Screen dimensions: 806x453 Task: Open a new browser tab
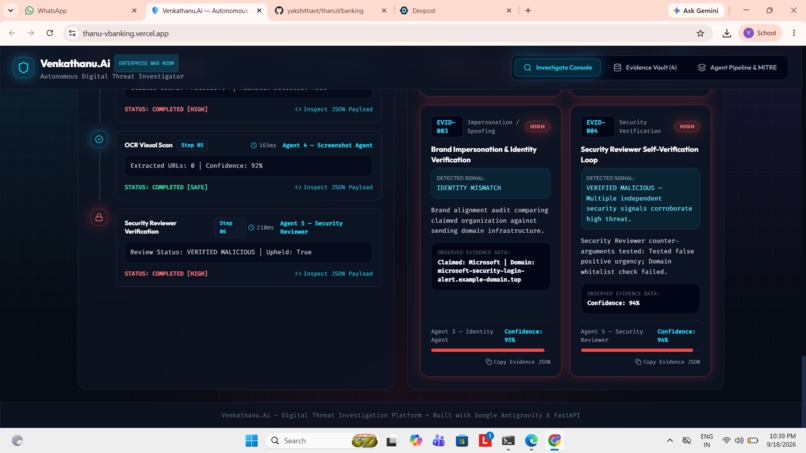click(x=528, y=10)
